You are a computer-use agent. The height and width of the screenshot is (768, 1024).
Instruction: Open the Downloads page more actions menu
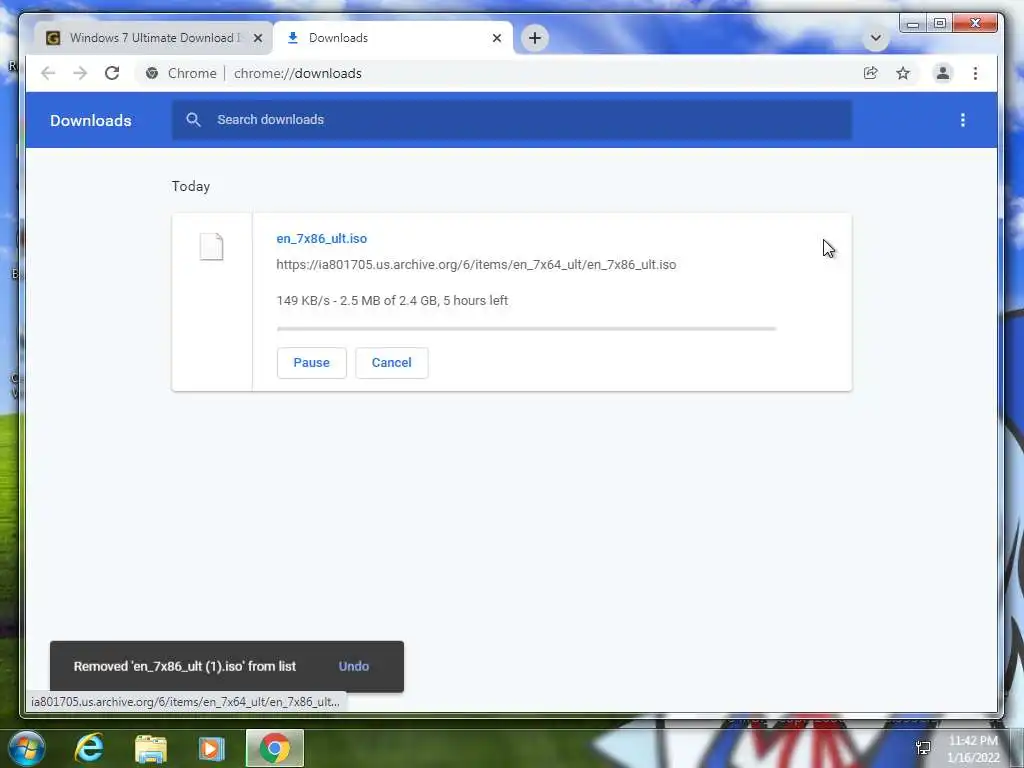point(963,120)
